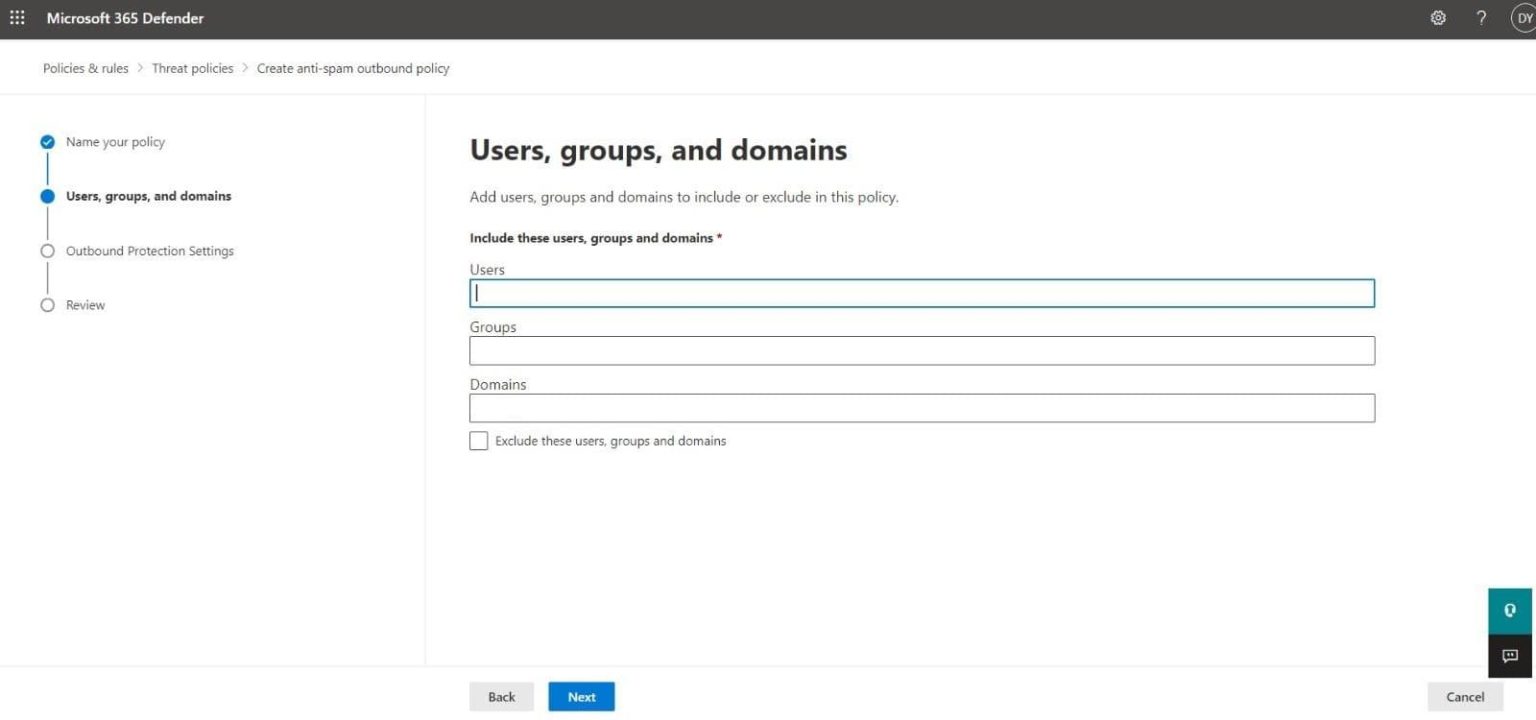The width and height of the screenshot is (1536, 720).
Task: Click inside the Groups input field
Action: (x=922, y=350)
